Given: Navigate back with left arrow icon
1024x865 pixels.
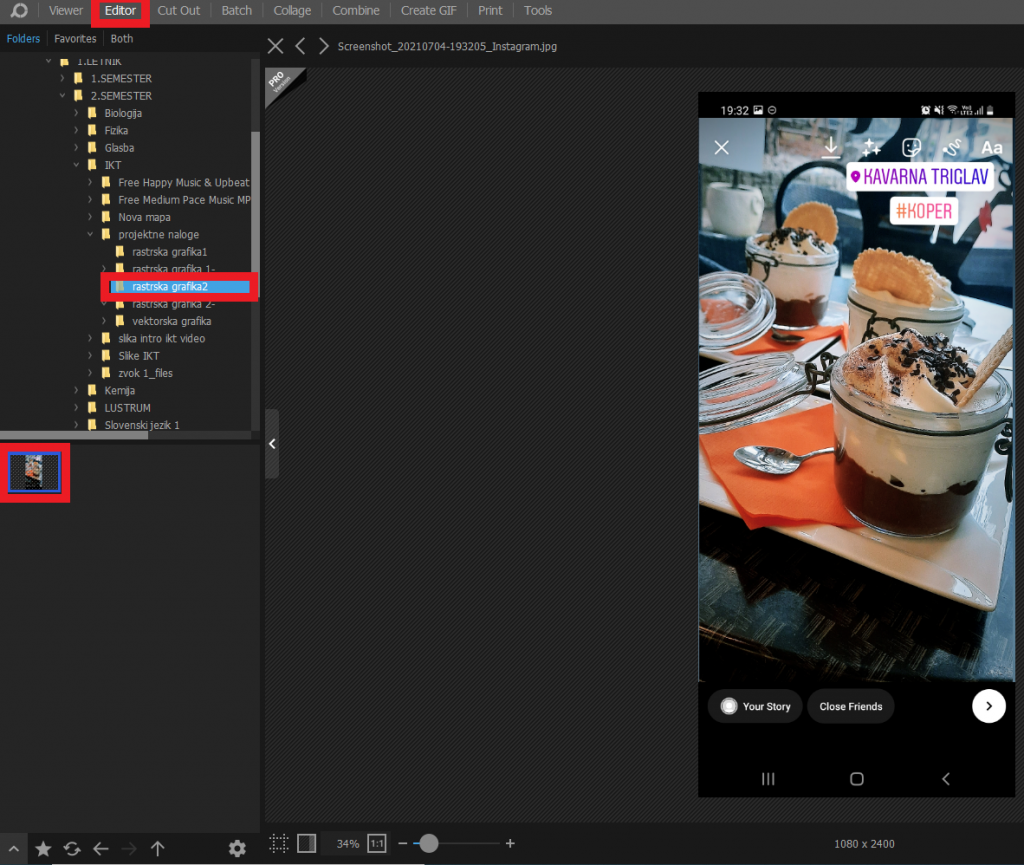Looking at the screenshot, I should pos(101,848).
